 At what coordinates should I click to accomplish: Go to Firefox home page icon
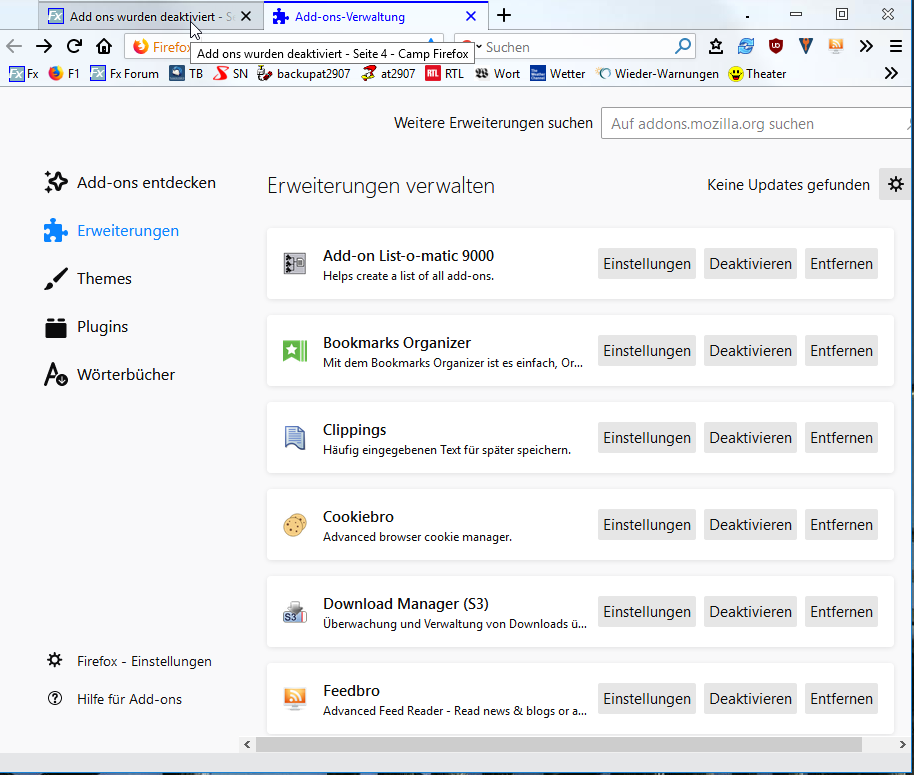(x=104, y=46)
